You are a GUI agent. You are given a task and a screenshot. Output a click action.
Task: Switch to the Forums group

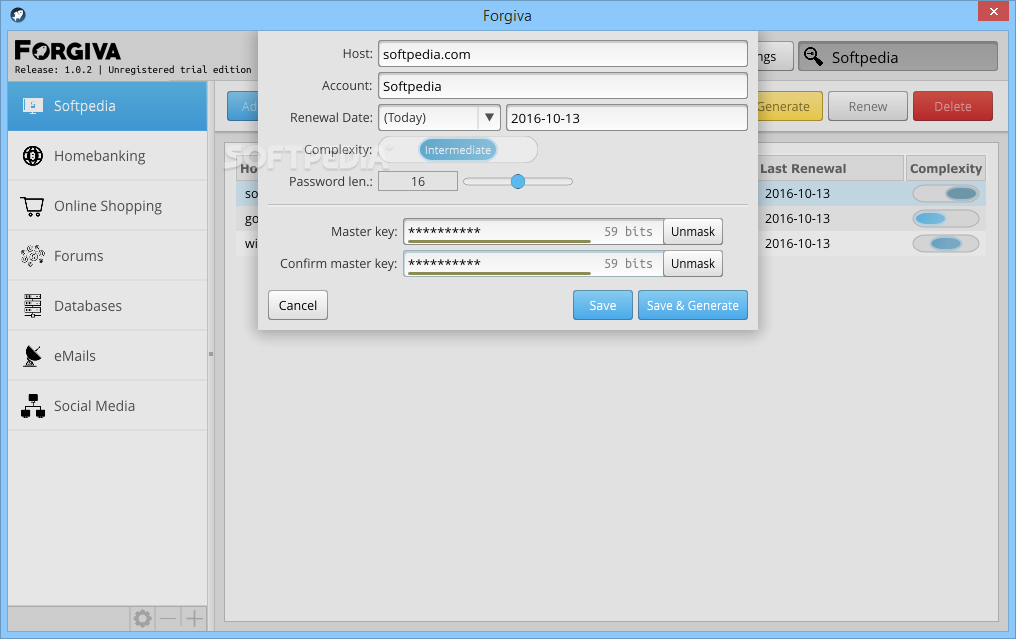point(108,256)
